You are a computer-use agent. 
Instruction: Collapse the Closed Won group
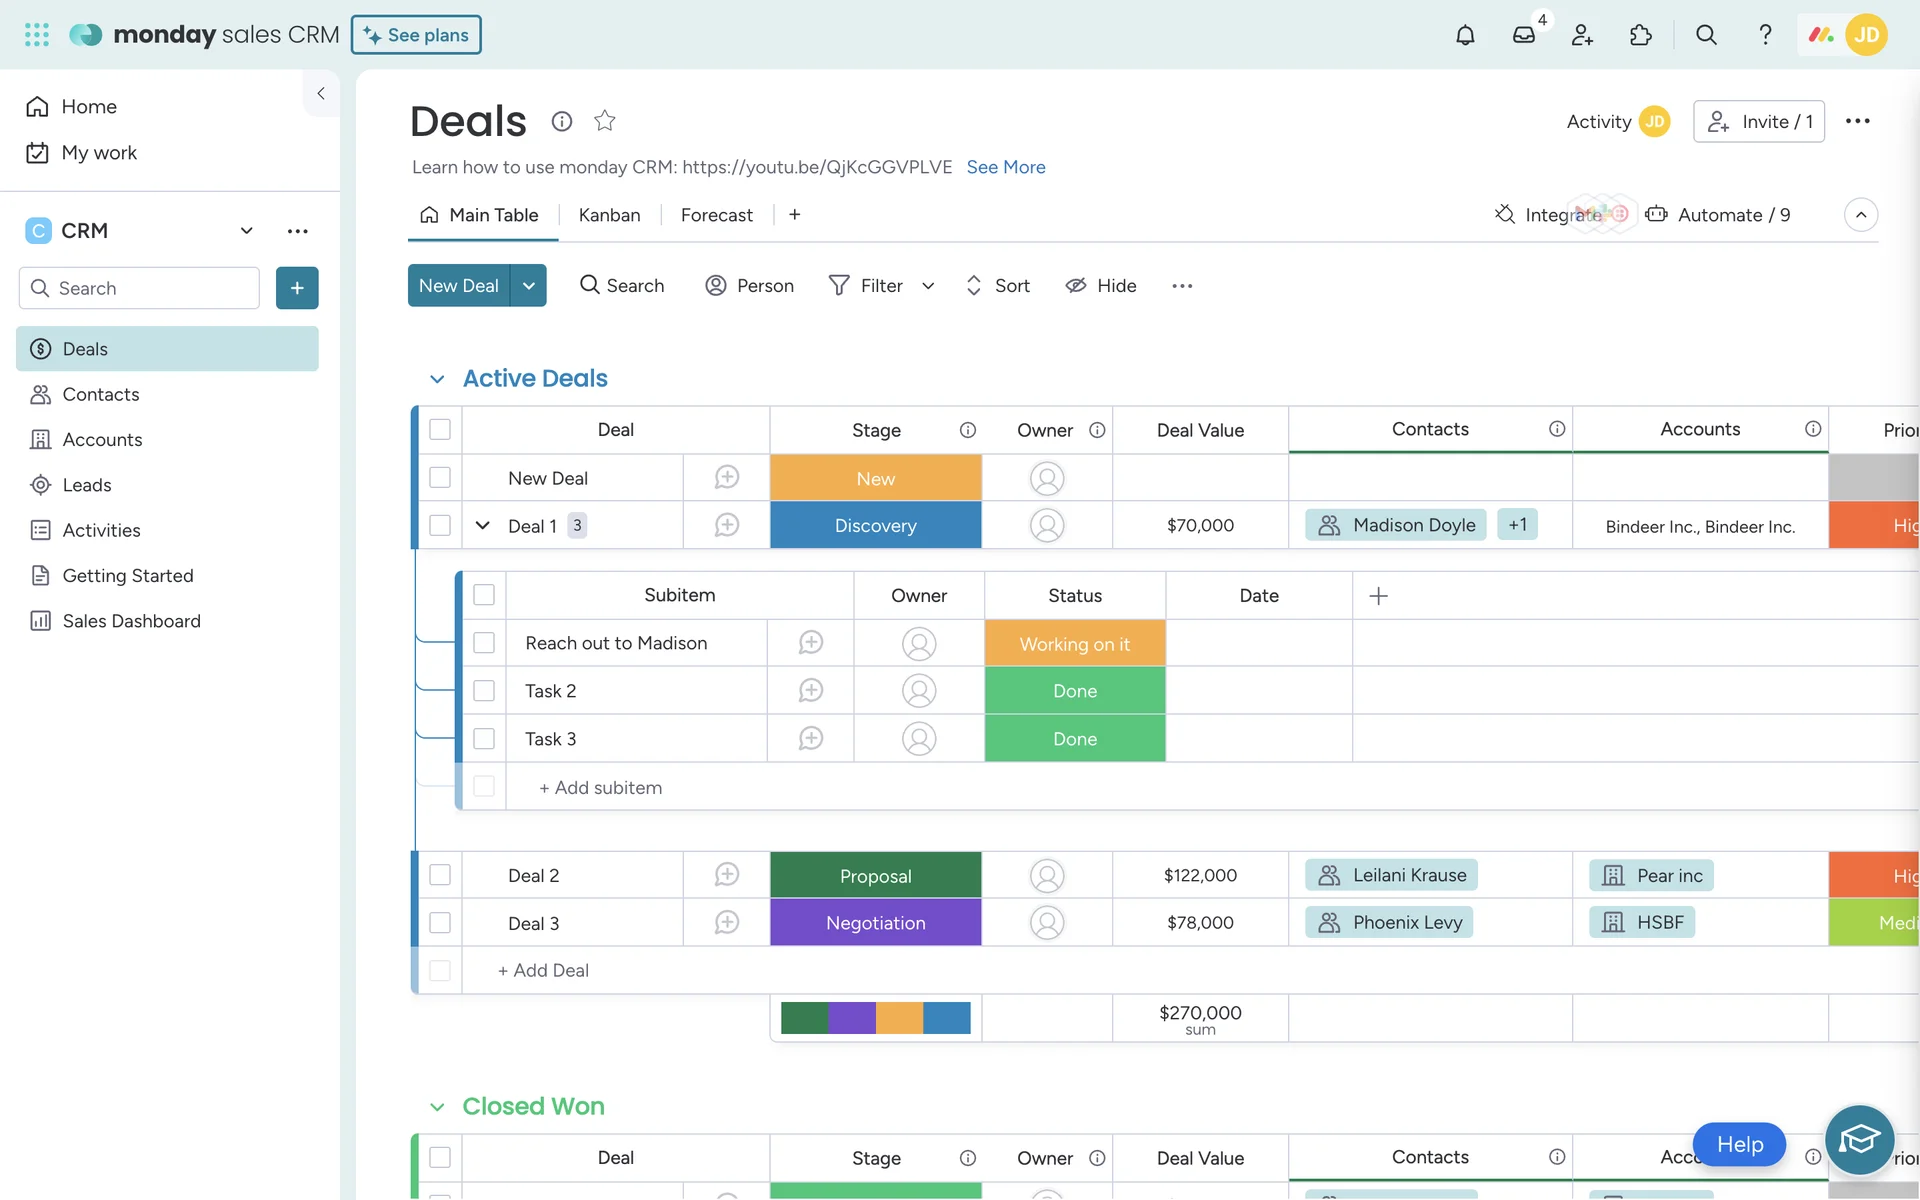coord(437,1107)
